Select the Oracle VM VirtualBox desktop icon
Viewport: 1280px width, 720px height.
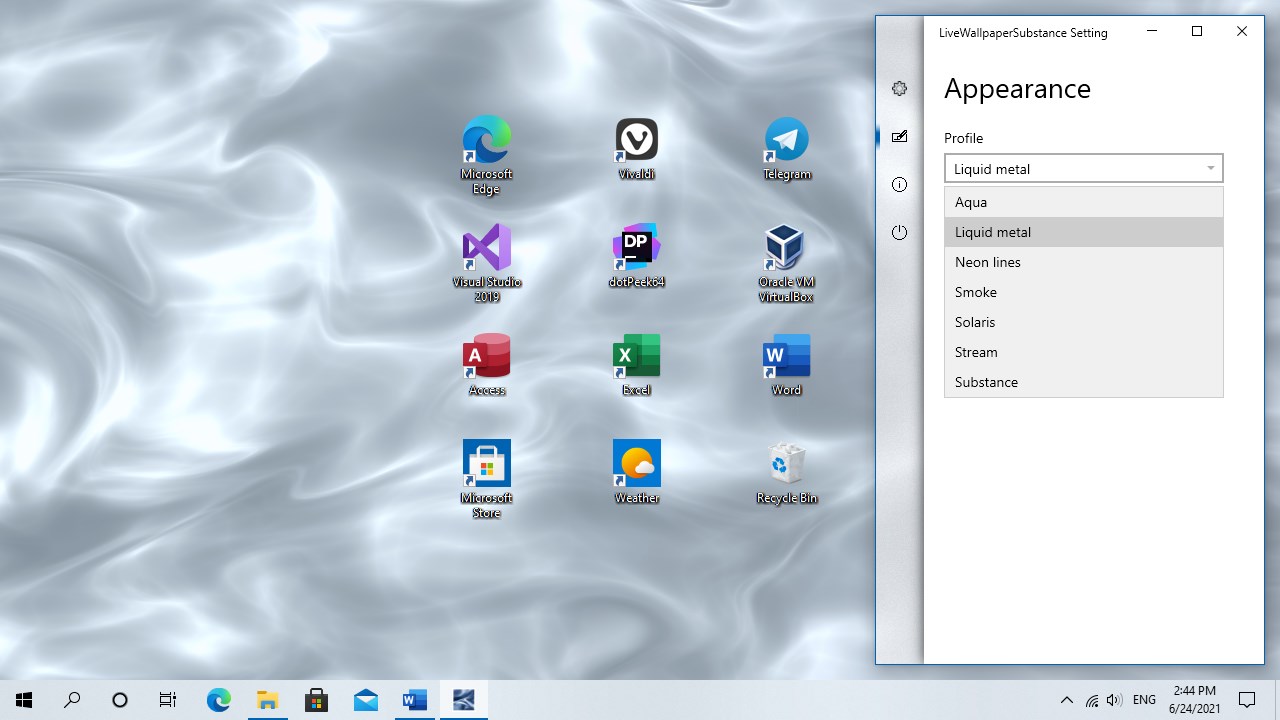tap(786, 263)
